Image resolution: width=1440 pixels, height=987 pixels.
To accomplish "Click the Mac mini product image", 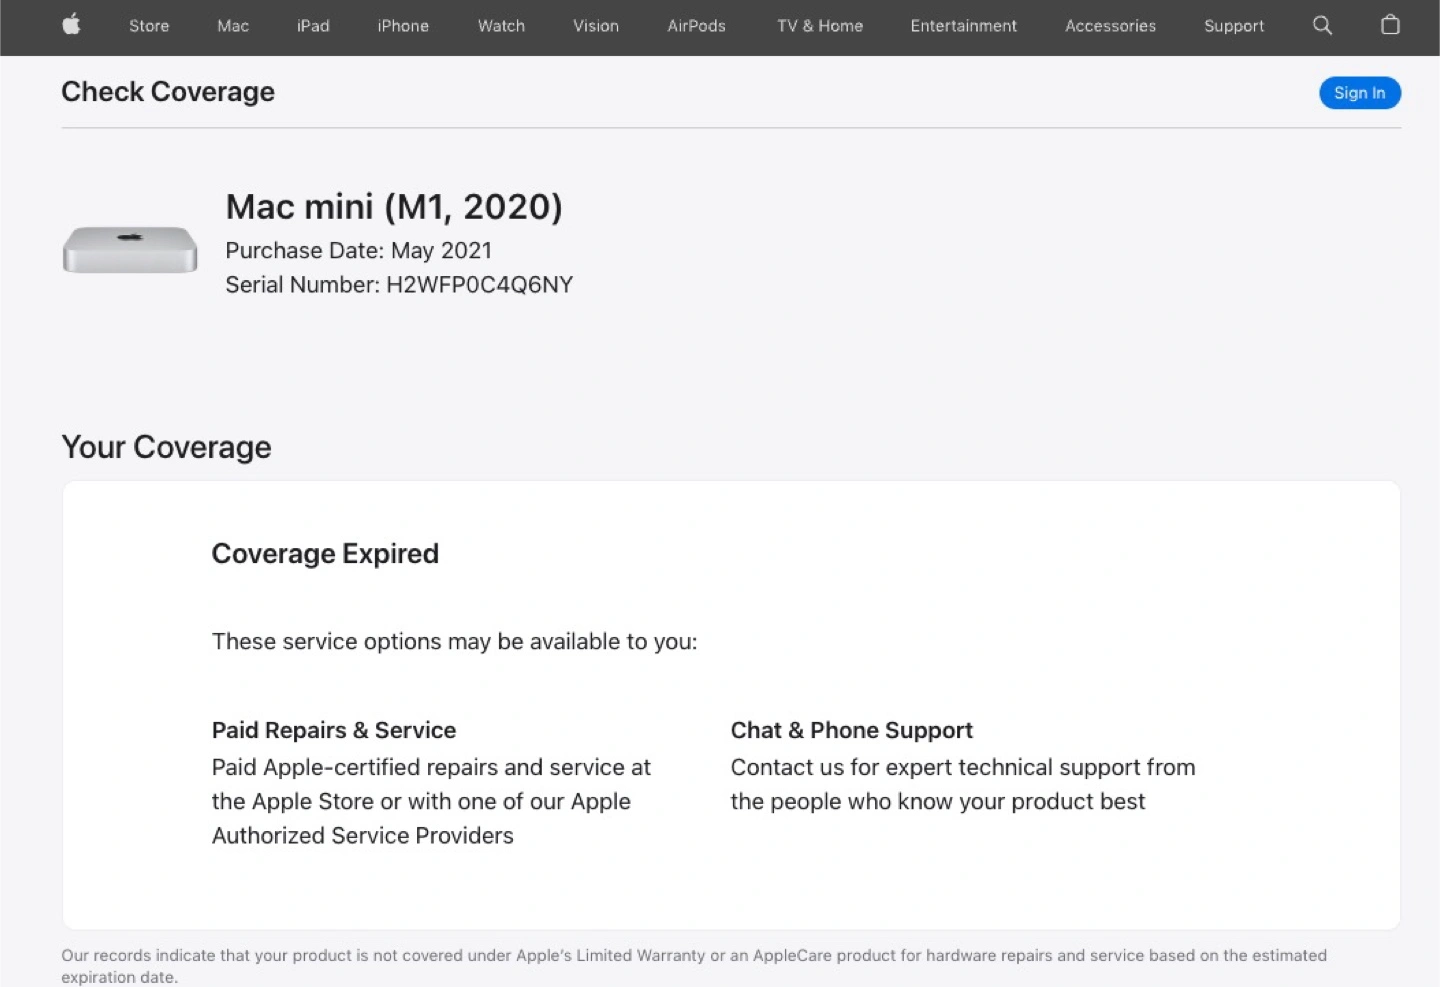I will (130, 249).
